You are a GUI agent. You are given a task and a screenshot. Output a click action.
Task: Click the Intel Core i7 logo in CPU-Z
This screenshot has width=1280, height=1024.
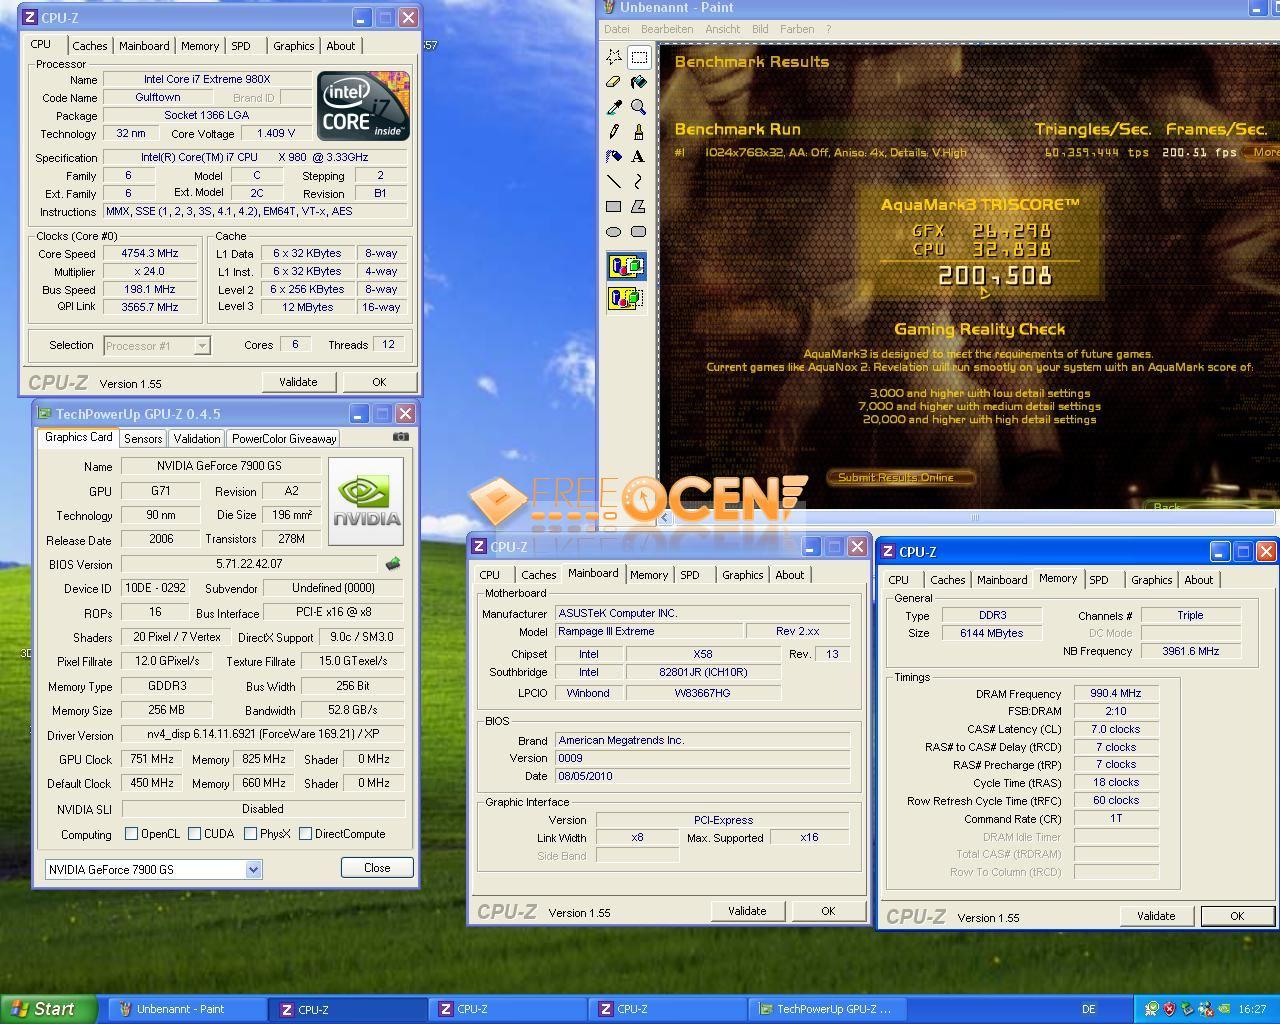coord(363,106)
